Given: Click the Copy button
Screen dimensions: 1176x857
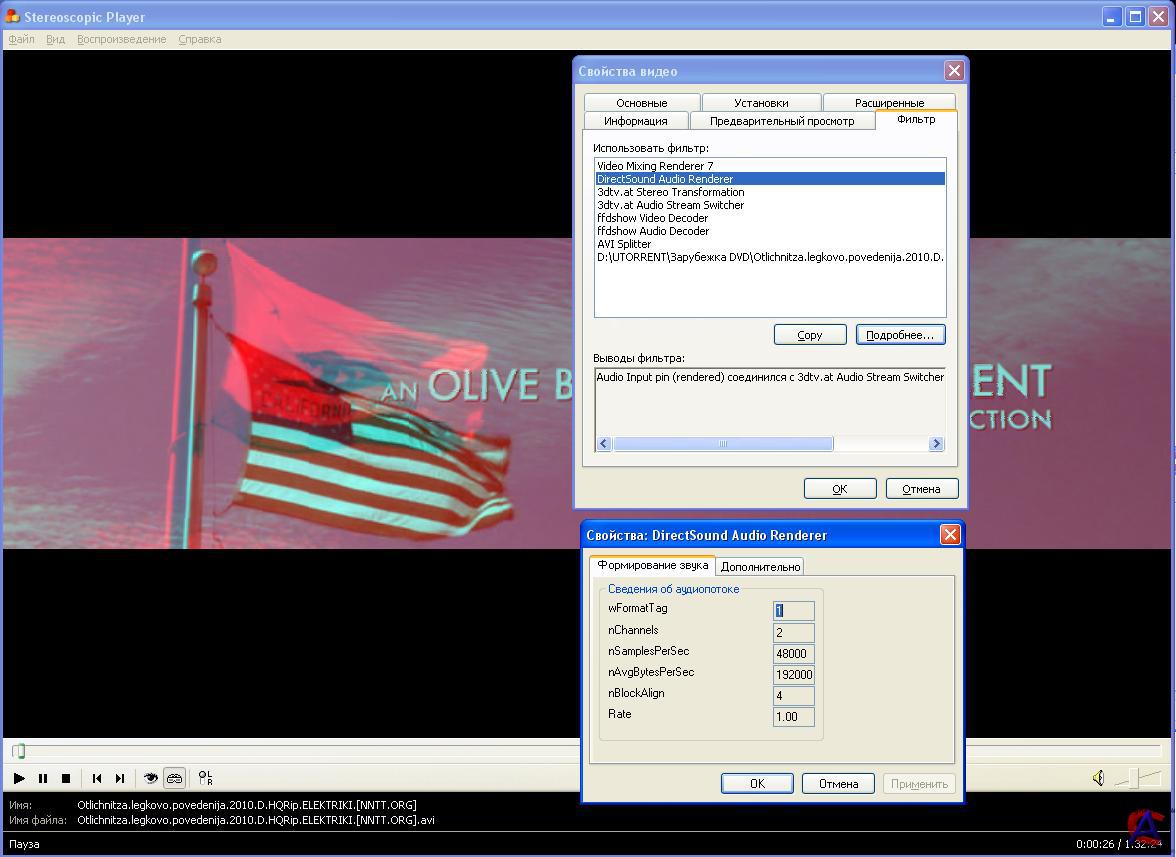Looking at the screenshot, I should tap(810, 335).
